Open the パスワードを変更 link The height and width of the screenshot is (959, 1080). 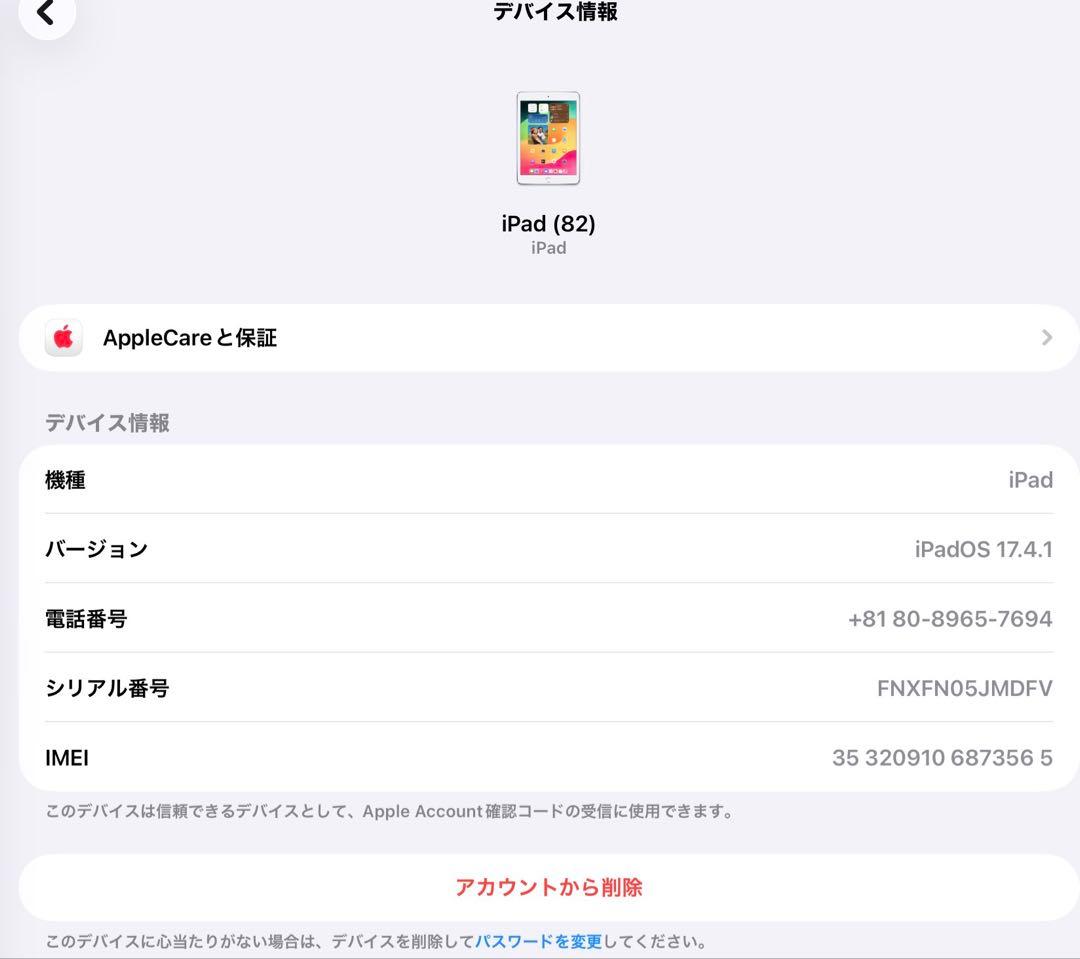539,941
